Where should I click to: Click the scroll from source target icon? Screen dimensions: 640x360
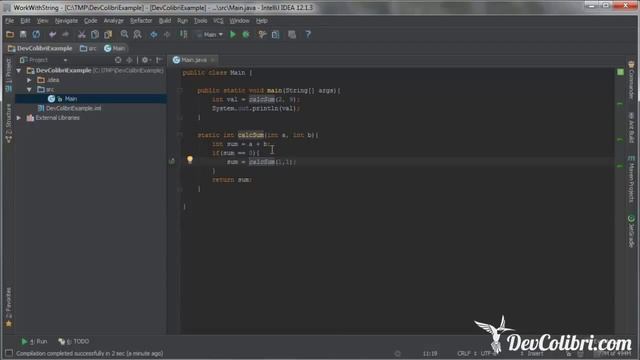click(118, 60)
